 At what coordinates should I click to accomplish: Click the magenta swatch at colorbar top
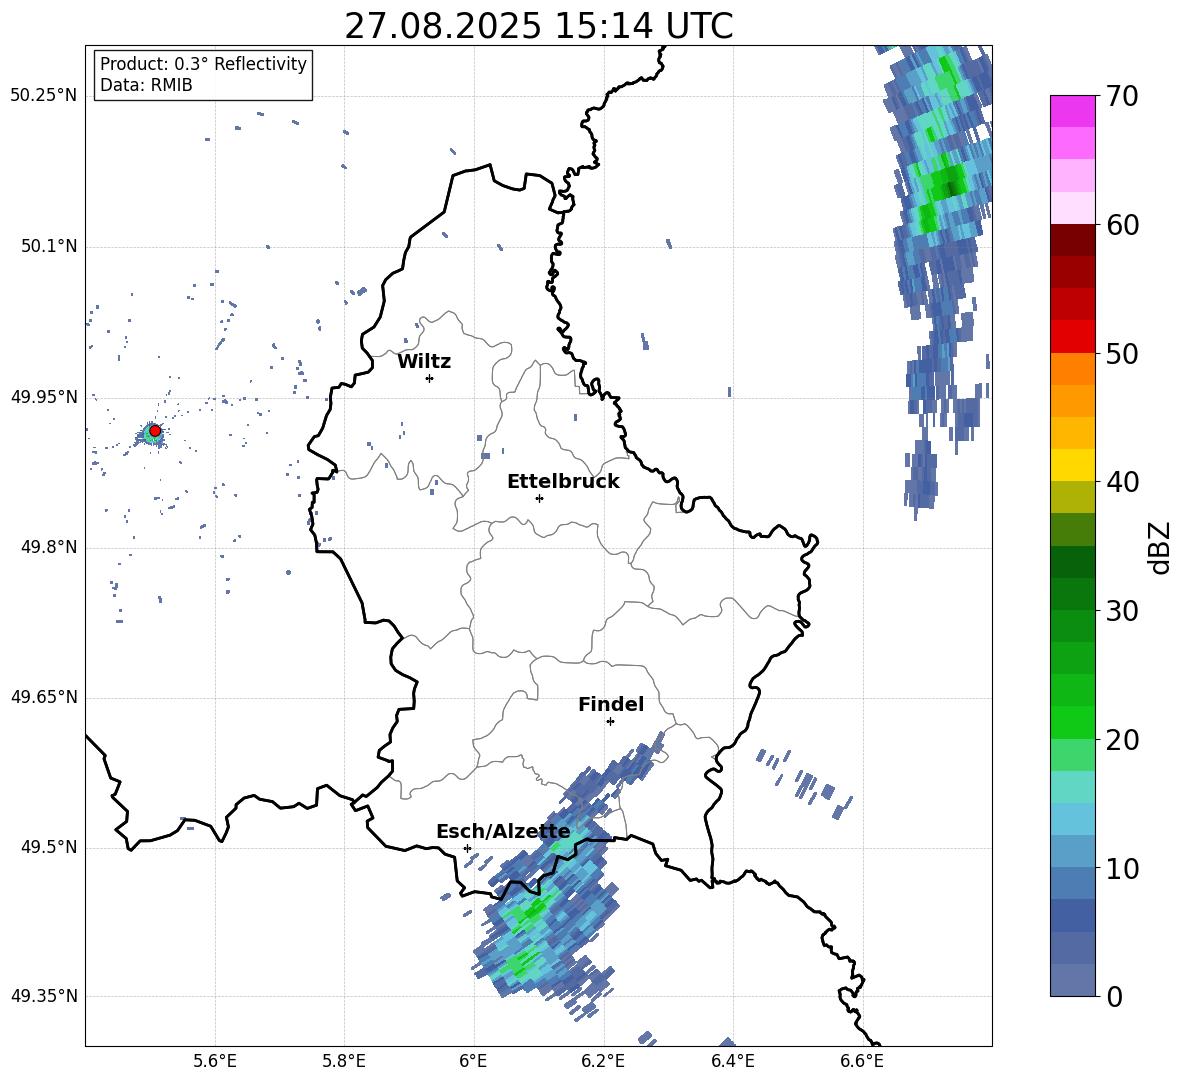click(x=1072, y=111)
